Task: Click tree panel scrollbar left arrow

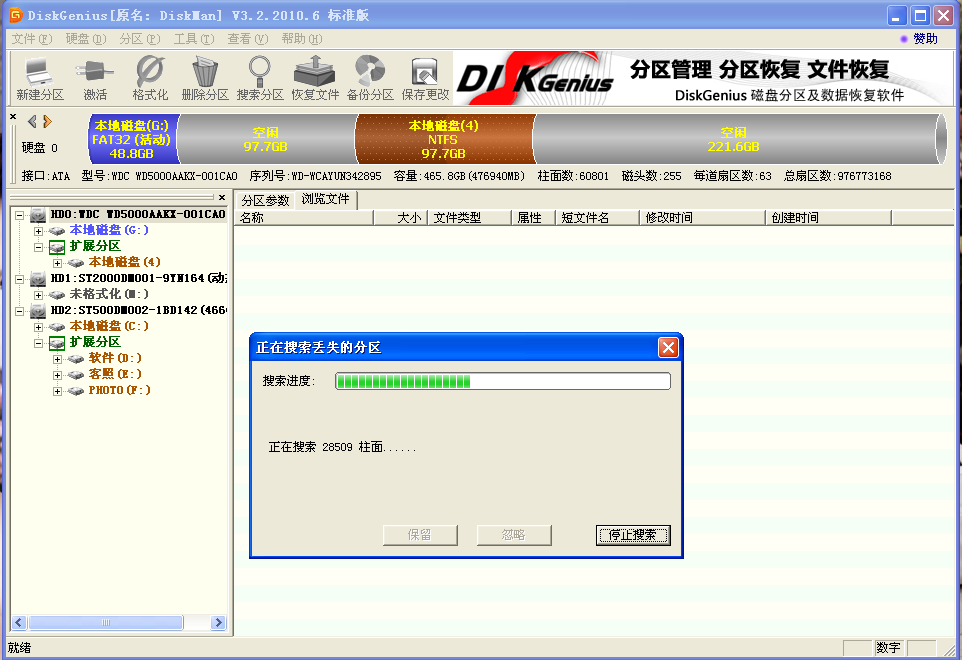Action: click(18, 623)
